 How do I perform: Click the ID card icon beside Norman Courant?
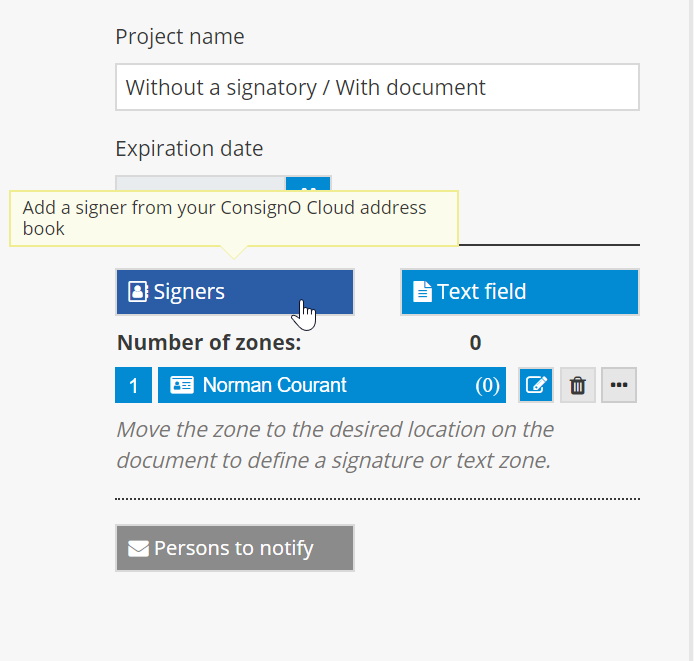182,385
